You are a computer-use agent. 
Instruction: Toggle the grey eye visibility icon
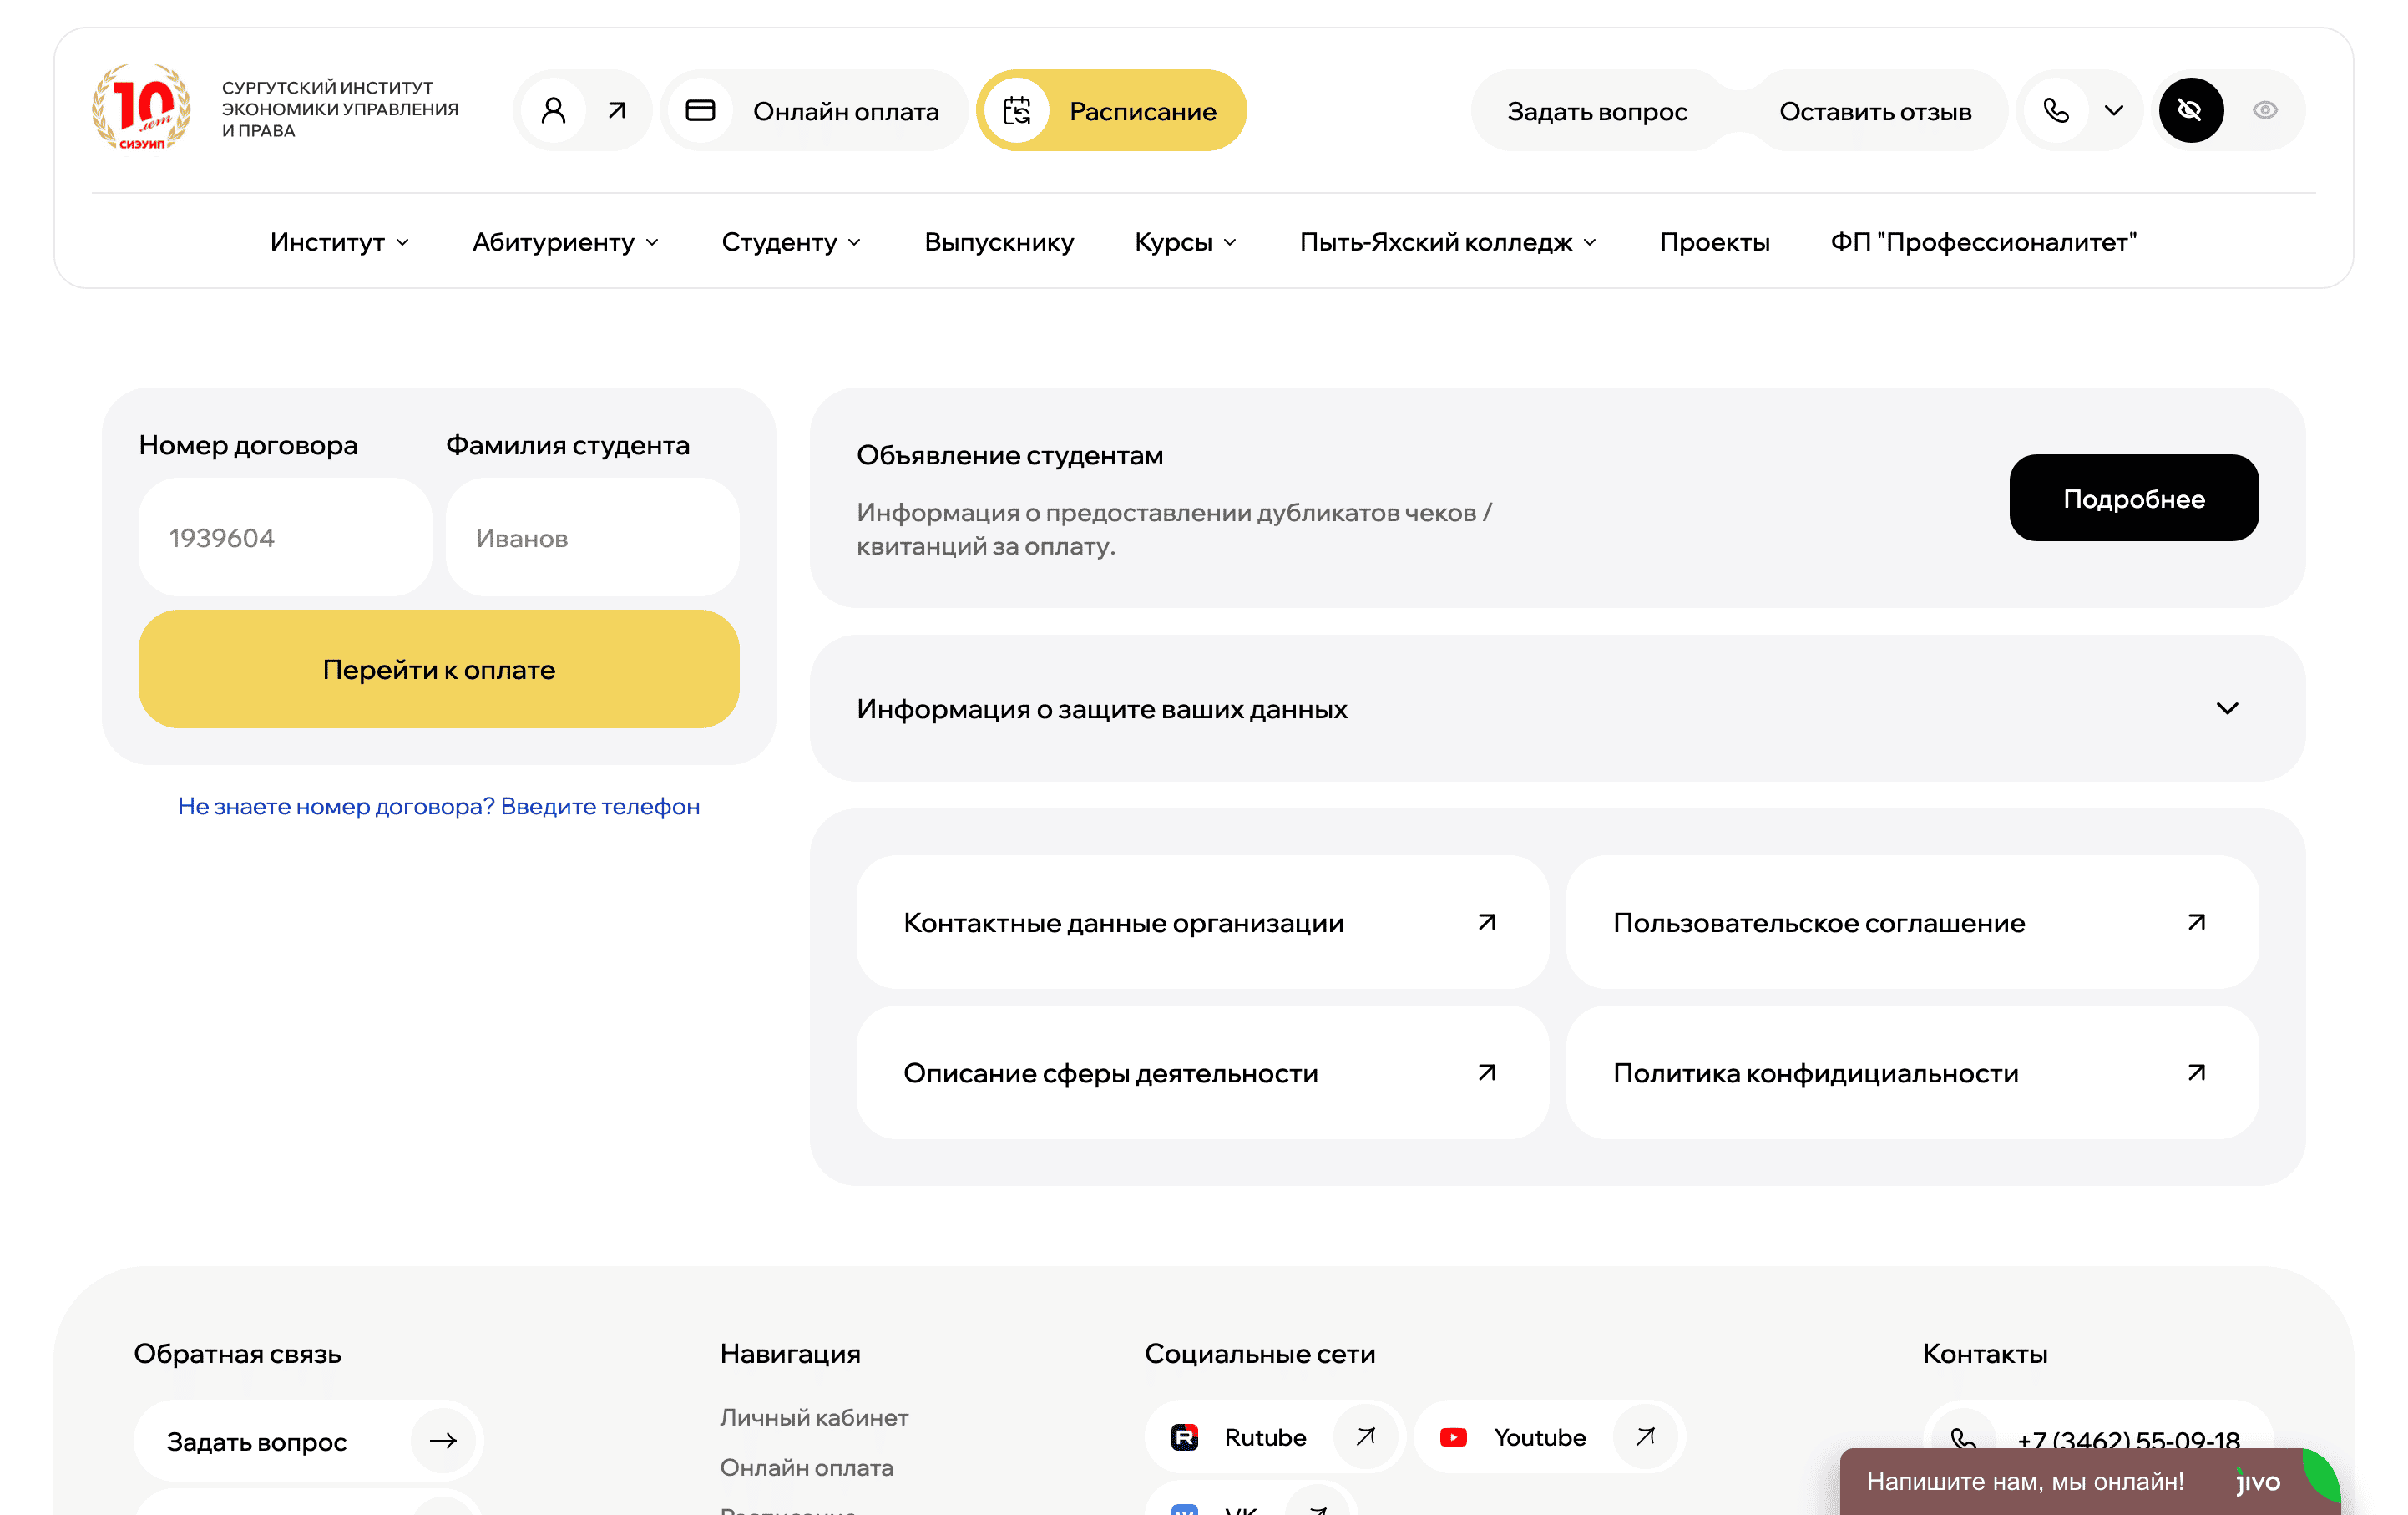tap(2265, 110)
